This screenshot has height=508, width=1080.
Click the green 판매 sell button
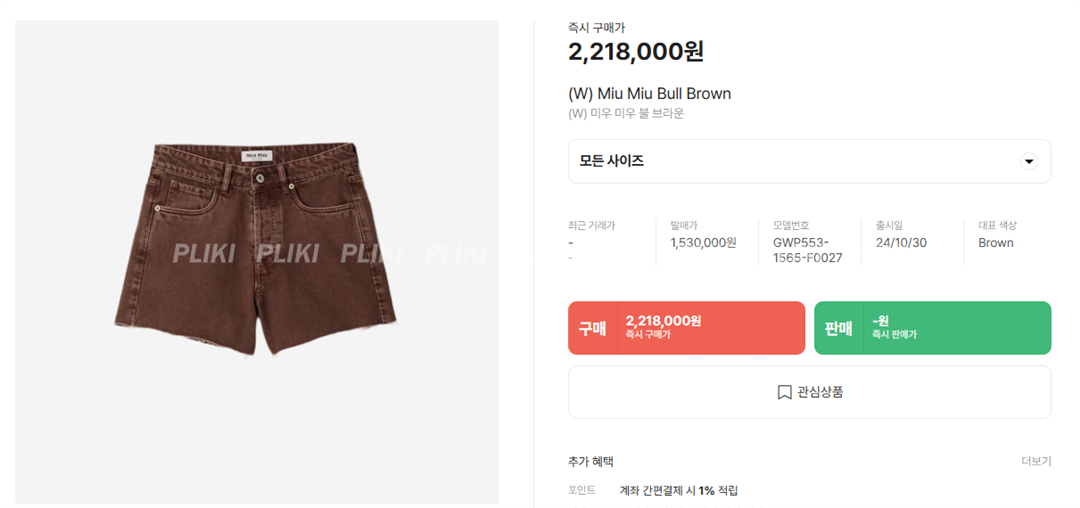pyautogui.click(x=933, y=328)
